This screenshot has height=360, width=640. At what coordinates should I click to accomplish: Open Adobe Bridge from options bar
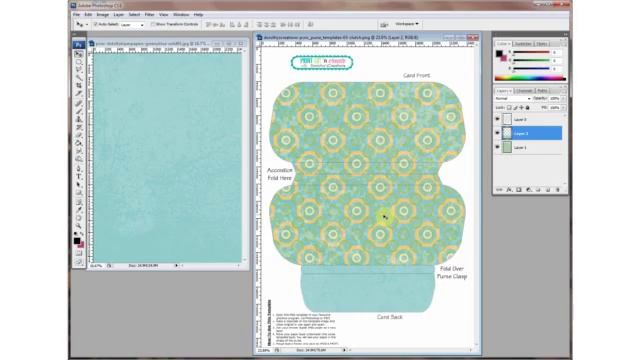384,24
